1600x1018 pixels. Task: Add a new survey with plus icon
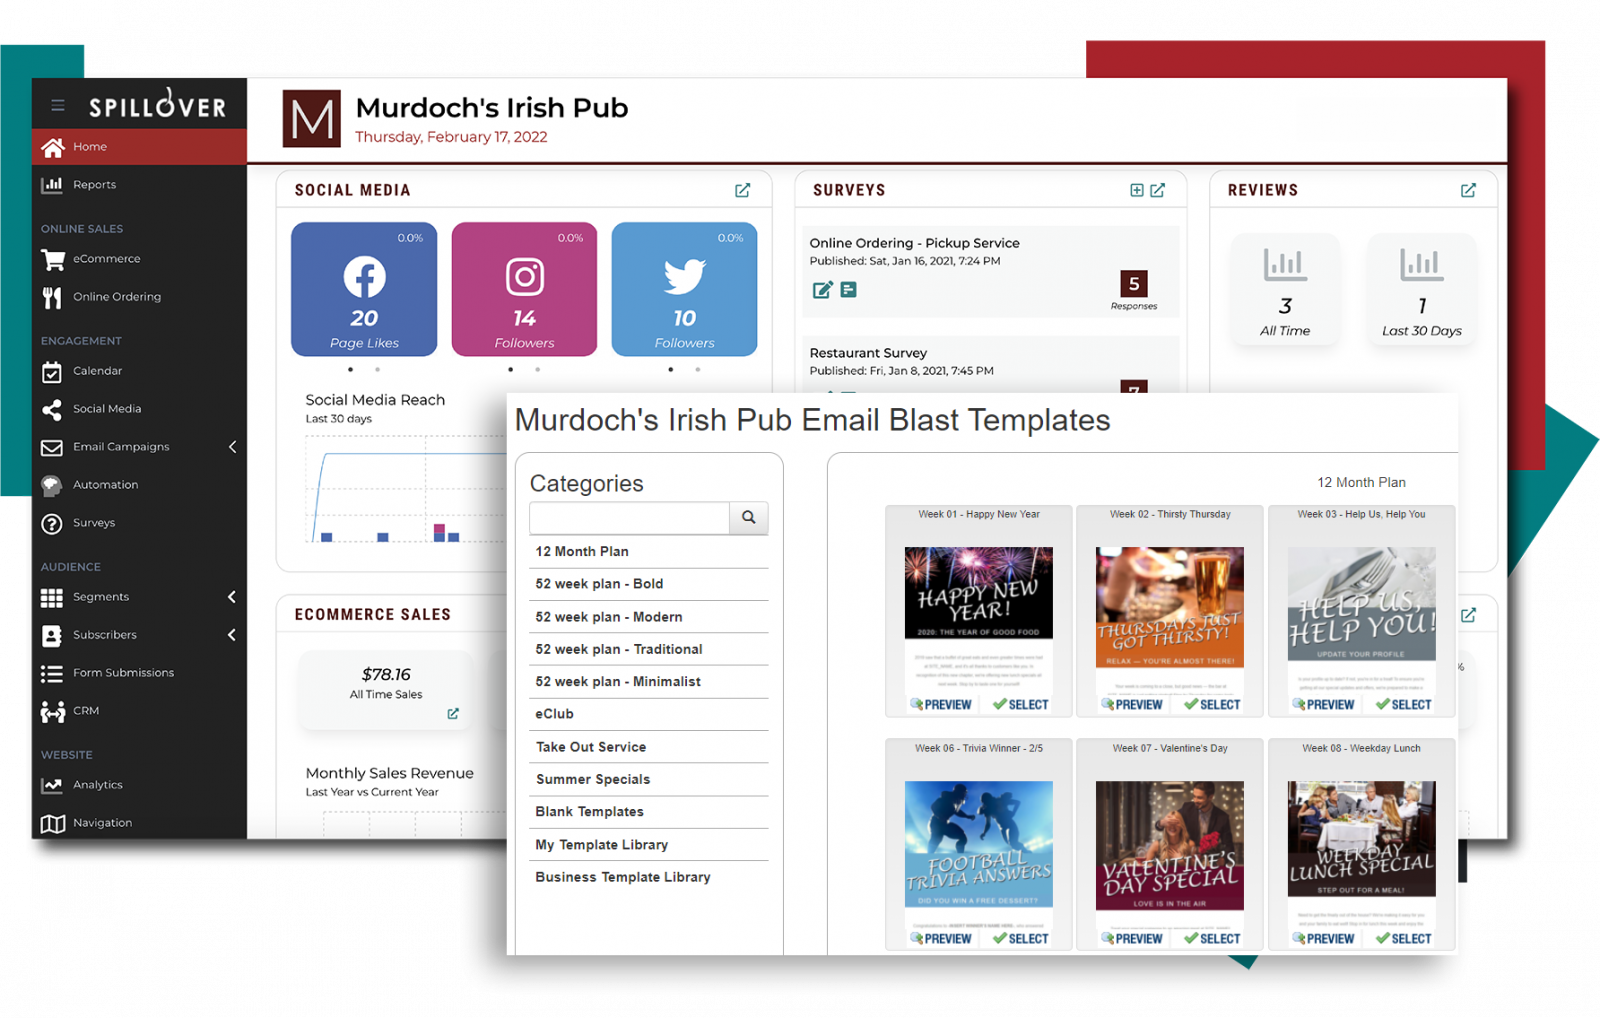(x=1137, y=190)
